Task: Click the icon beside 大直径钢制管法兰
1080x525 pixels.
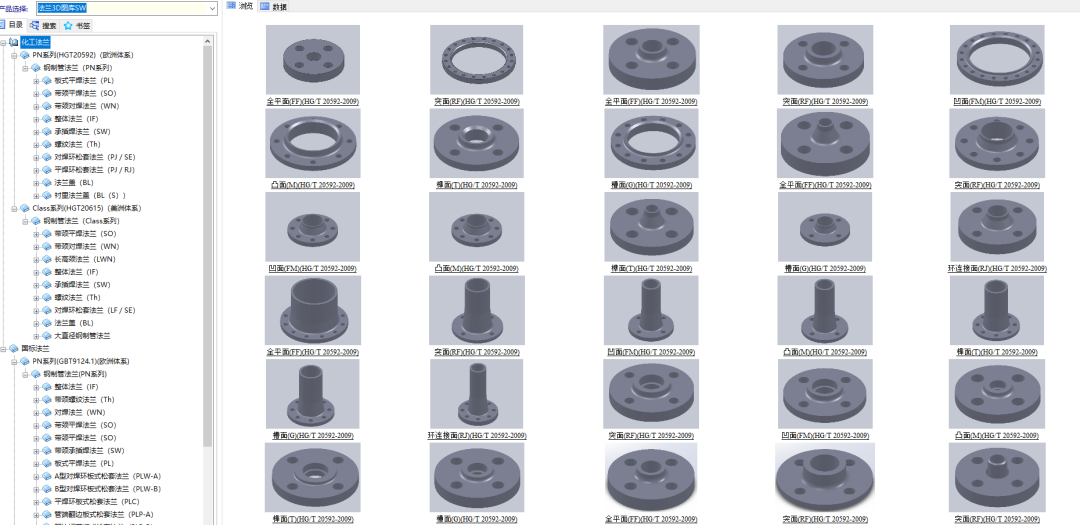Action: 47,336
